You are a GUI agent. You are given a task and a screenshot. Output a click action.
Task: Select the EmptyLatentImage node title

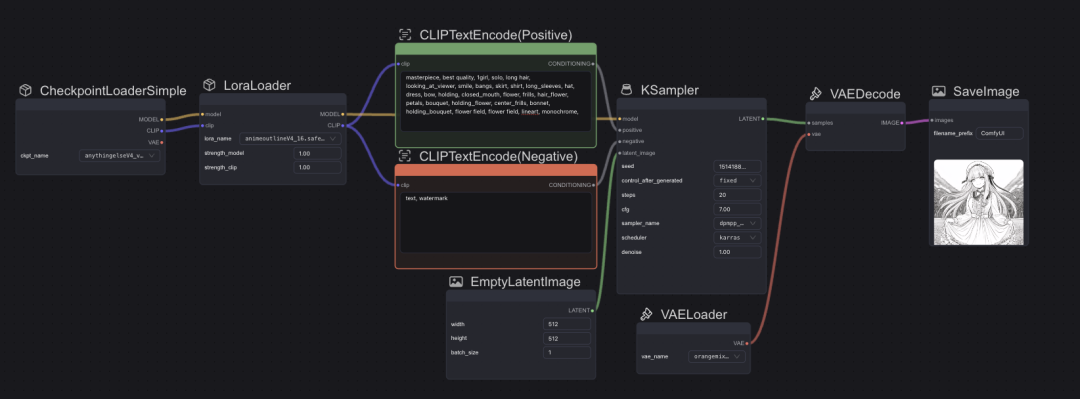[x=526, y=282]
